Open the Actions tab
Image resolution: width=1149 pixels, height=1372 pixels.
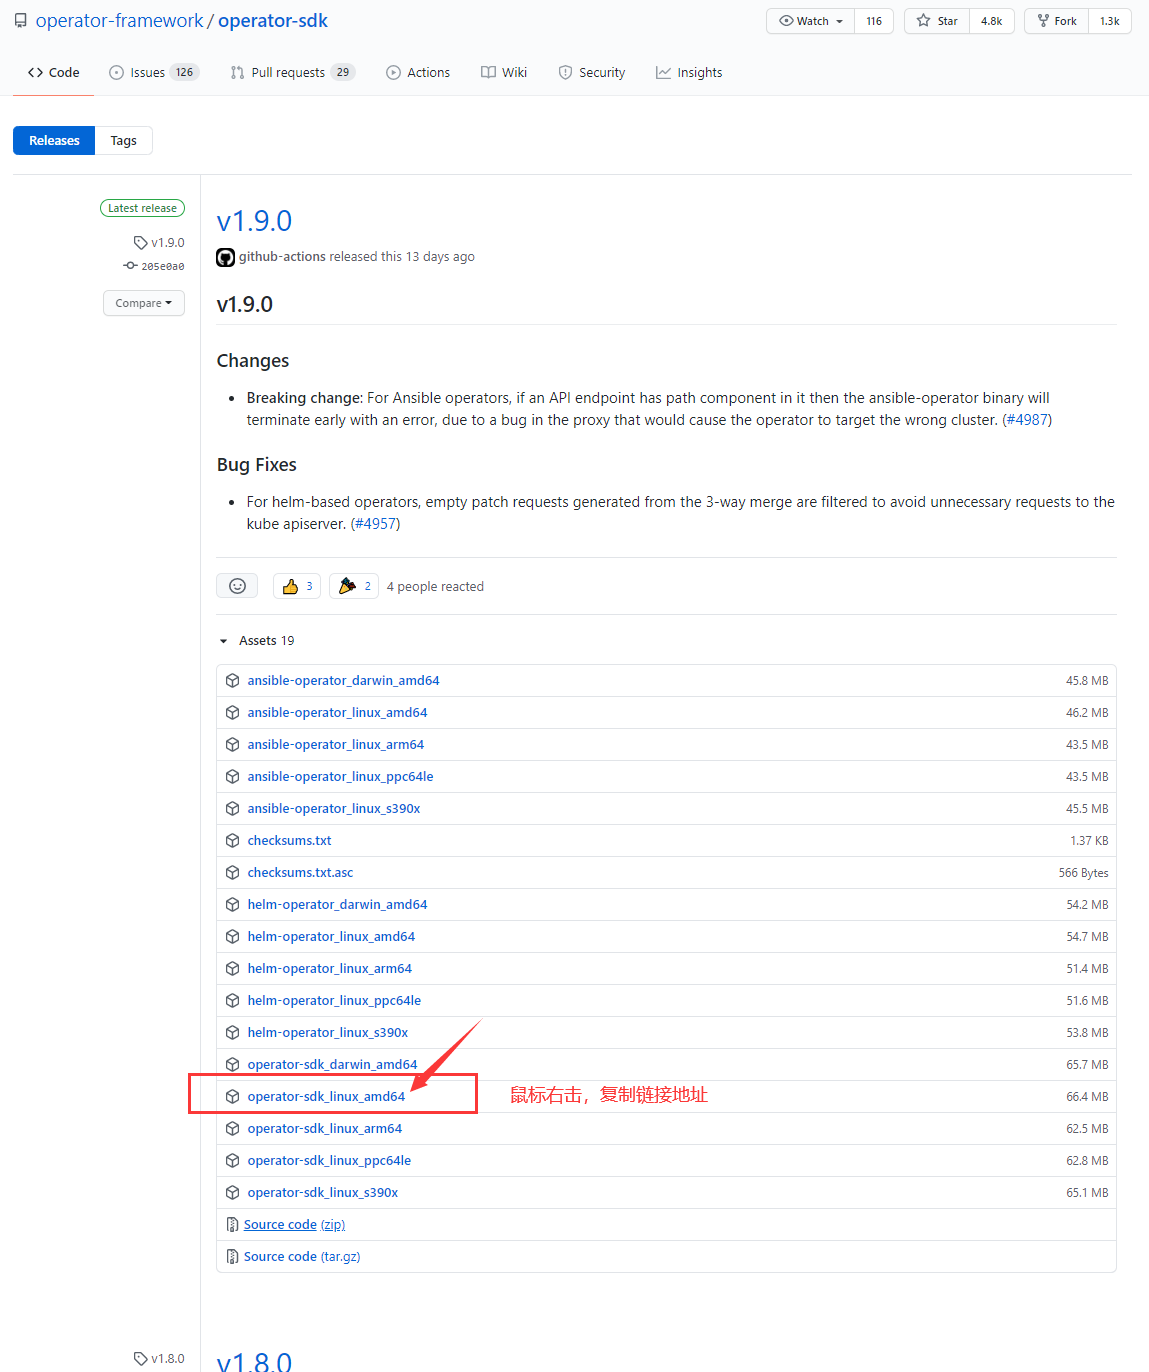coord(418,72)
